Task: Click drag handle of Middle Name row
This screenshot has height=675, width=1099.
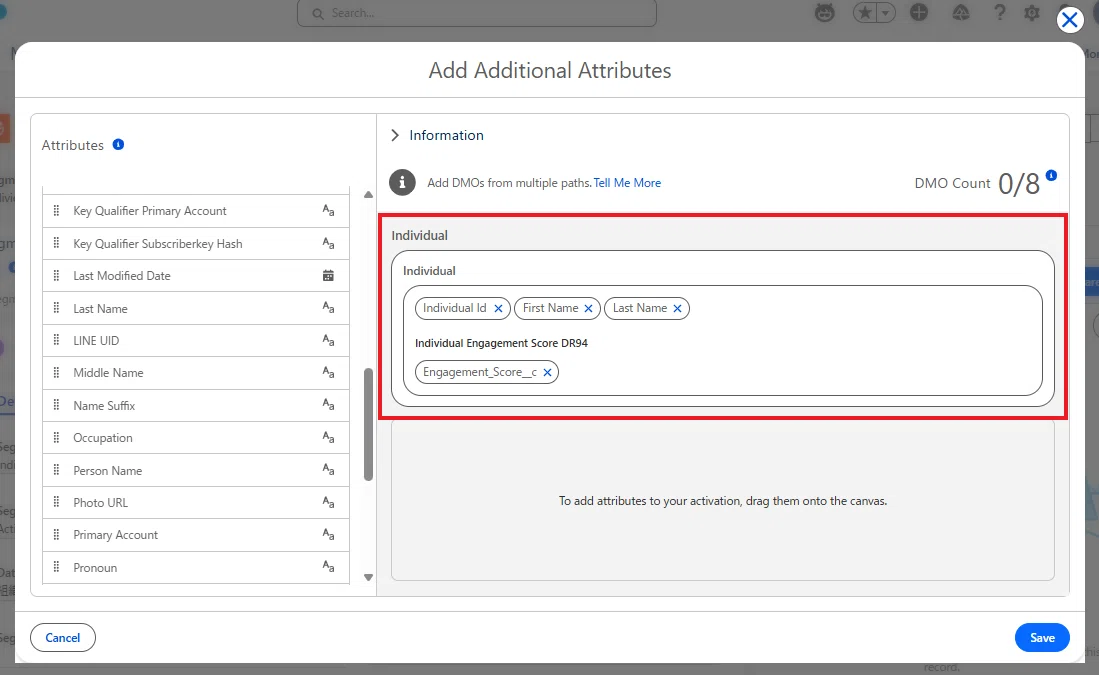Action: (57, 372)
